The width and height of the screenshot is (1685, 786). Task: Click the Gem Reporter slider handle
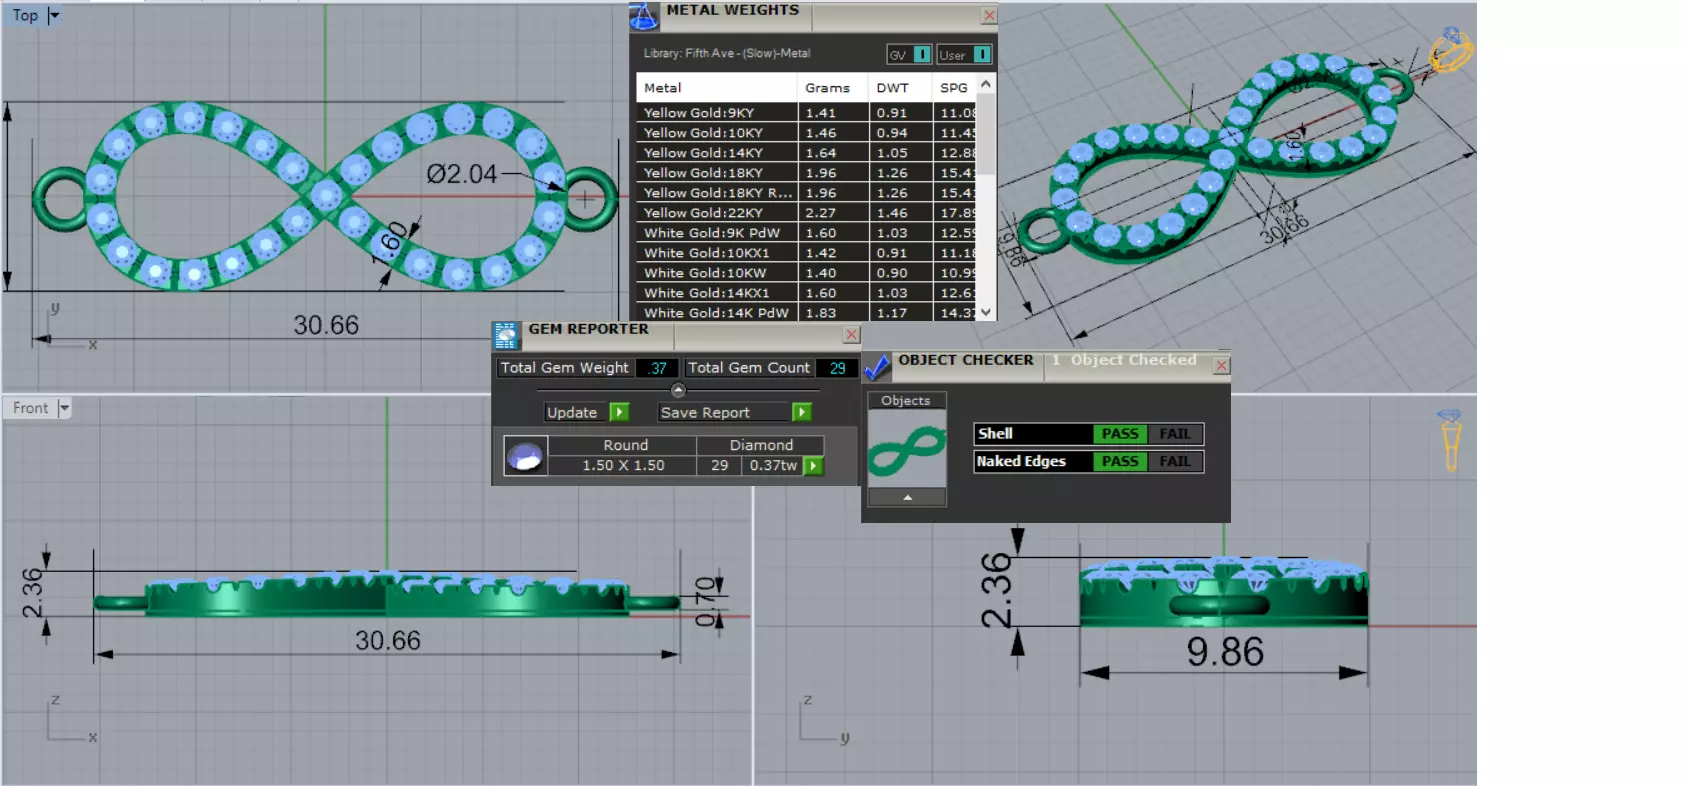pos(678,391)
